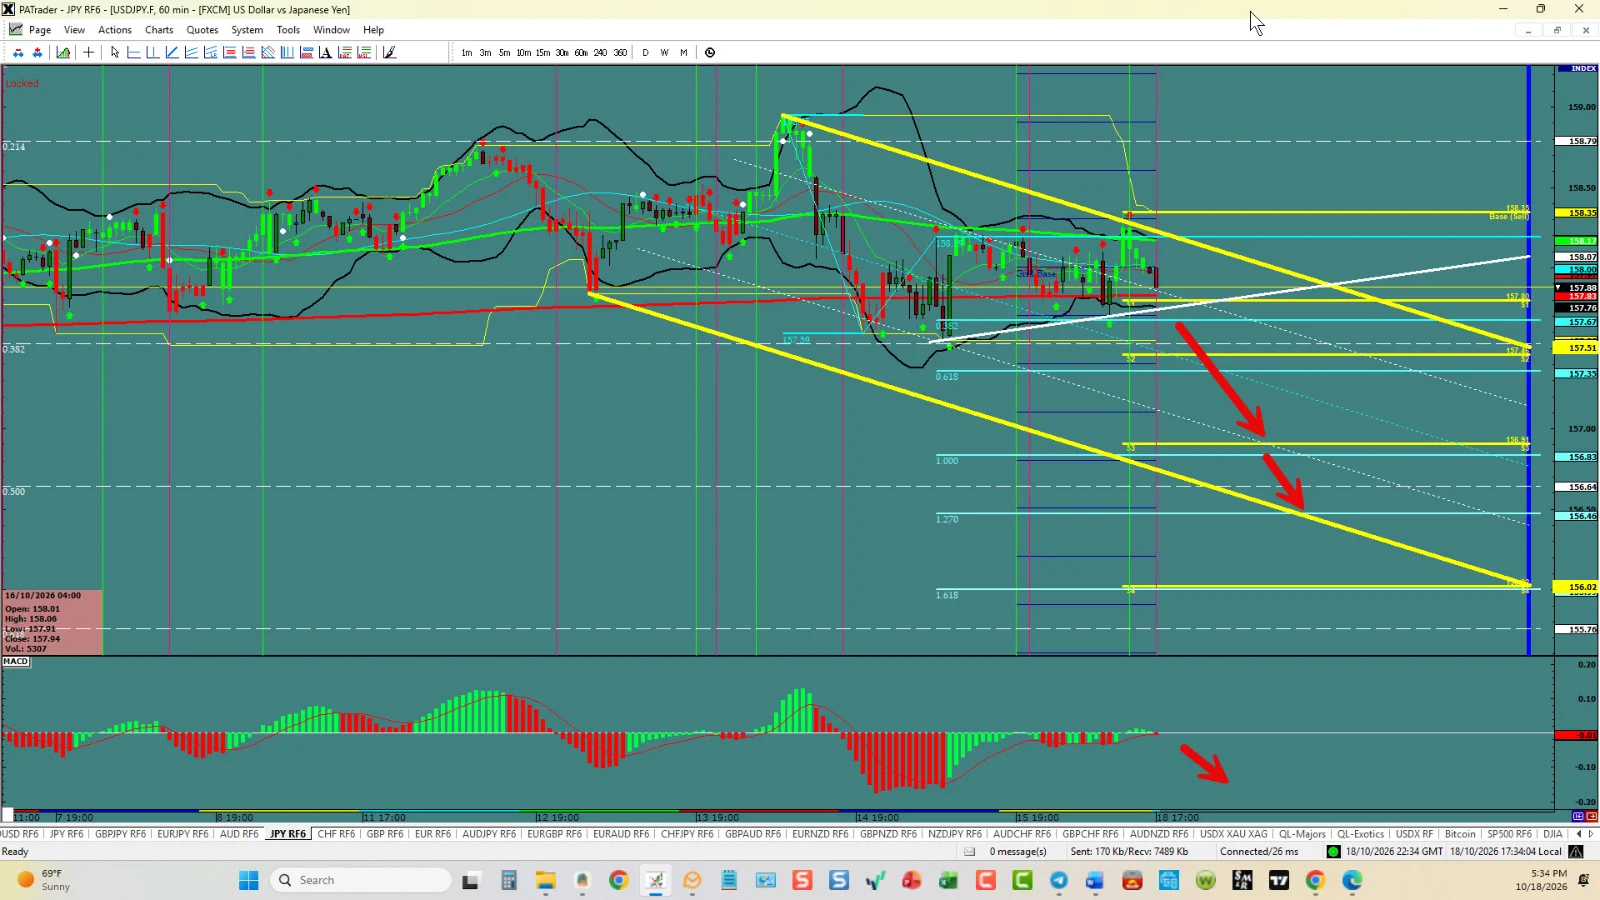The image size is (1600, 900).
Task: Click the Connected/26 ms status text
Action: tap(1259, 852)
